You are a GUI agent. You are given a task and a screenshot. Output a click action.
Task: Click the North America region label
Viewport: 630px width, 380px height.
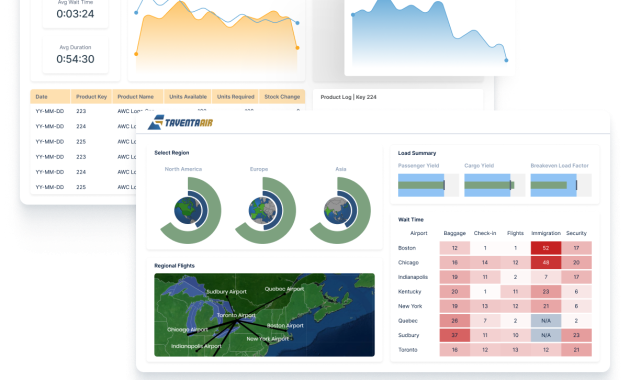tap(183, 169)
